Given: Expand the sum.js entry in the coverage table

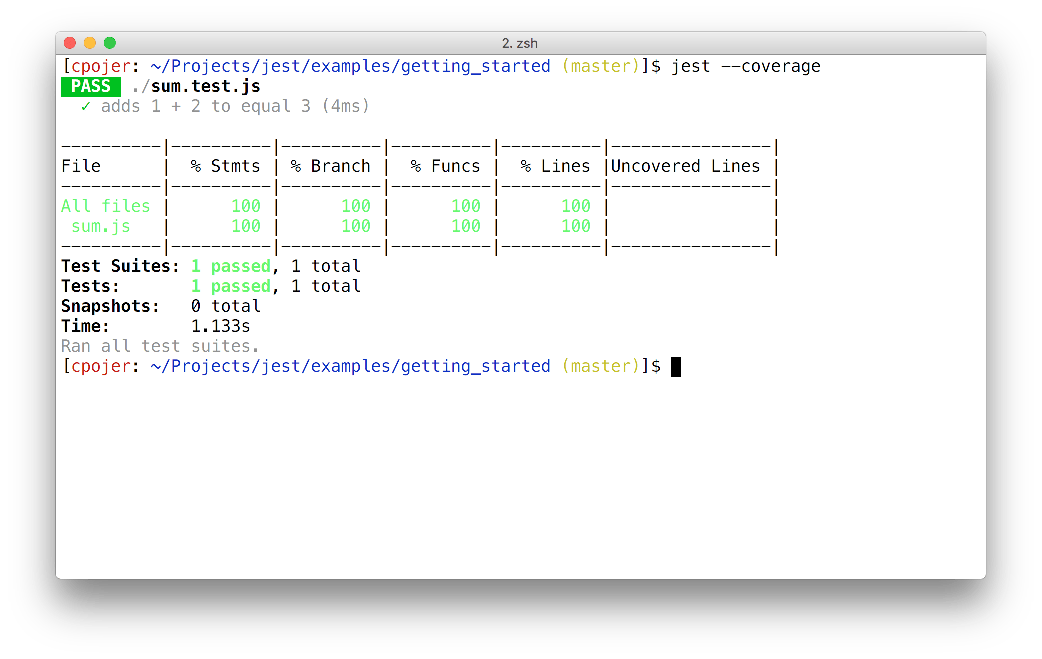Looking at the screenshot, I should tap(104, 226).
